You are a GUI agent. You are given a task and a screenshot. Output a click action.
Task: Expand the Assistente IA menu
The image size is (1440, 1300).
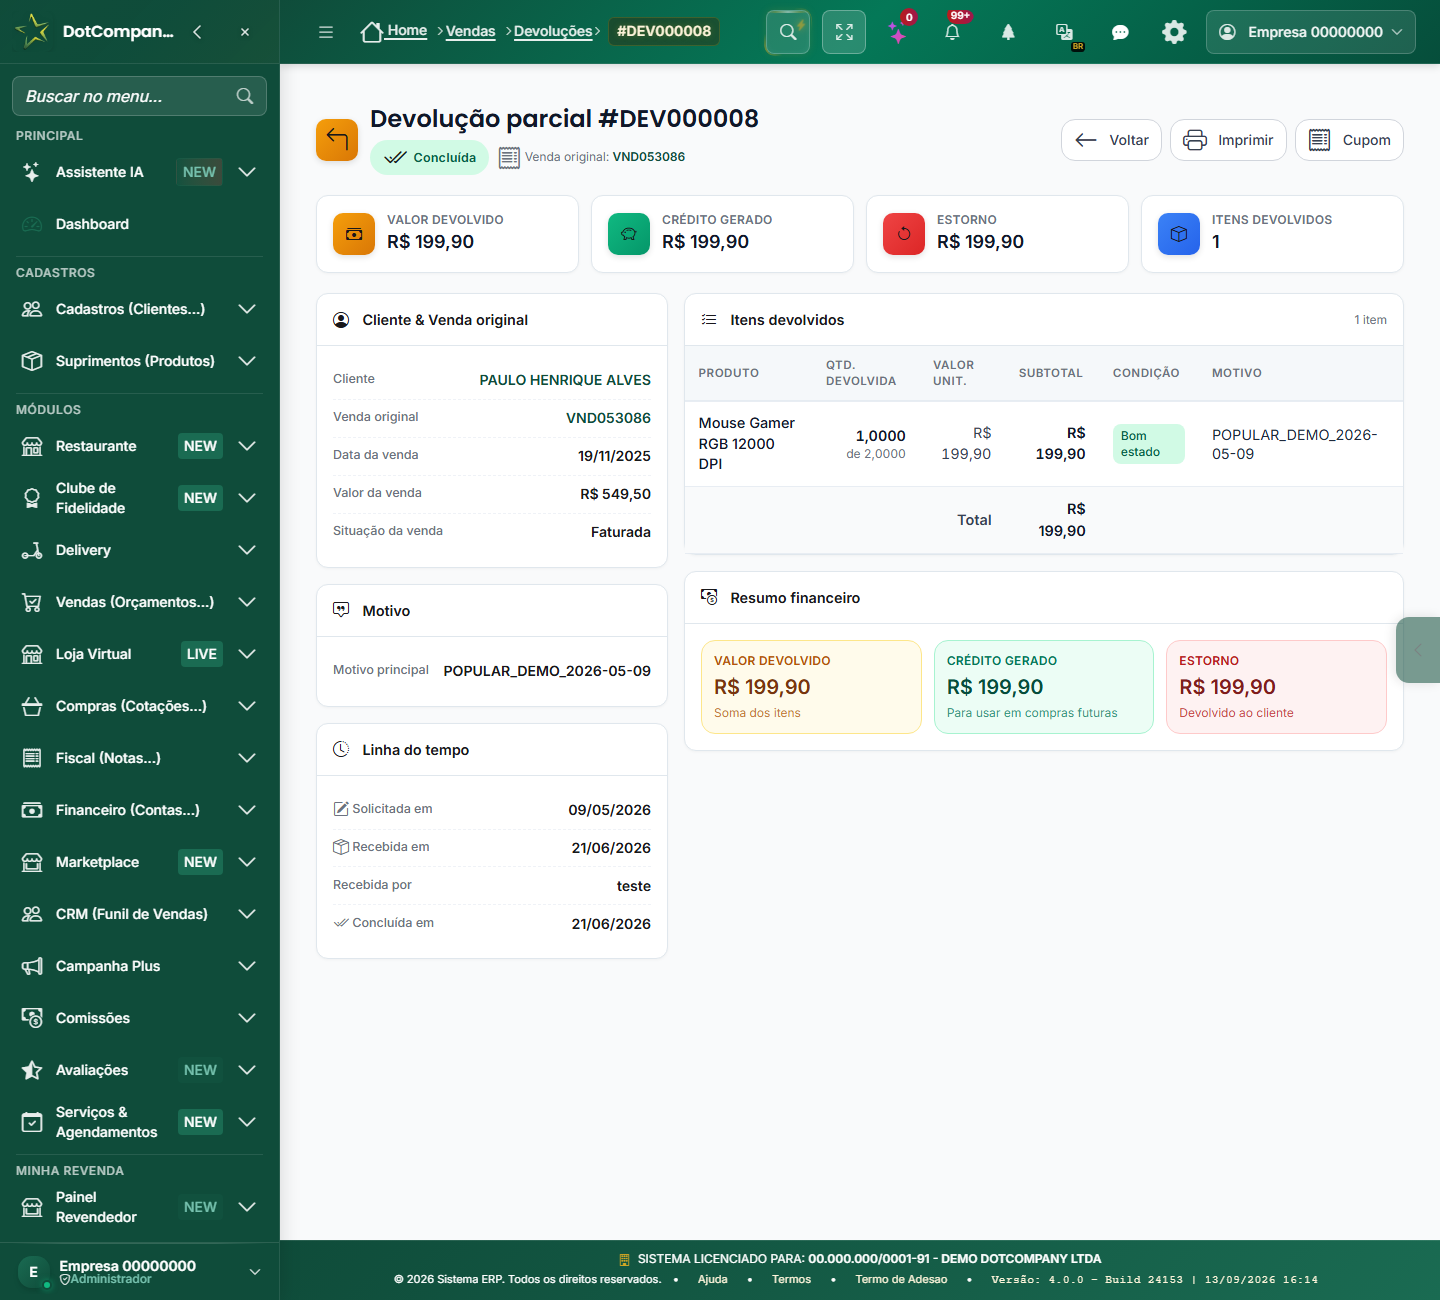click(247, 172)
